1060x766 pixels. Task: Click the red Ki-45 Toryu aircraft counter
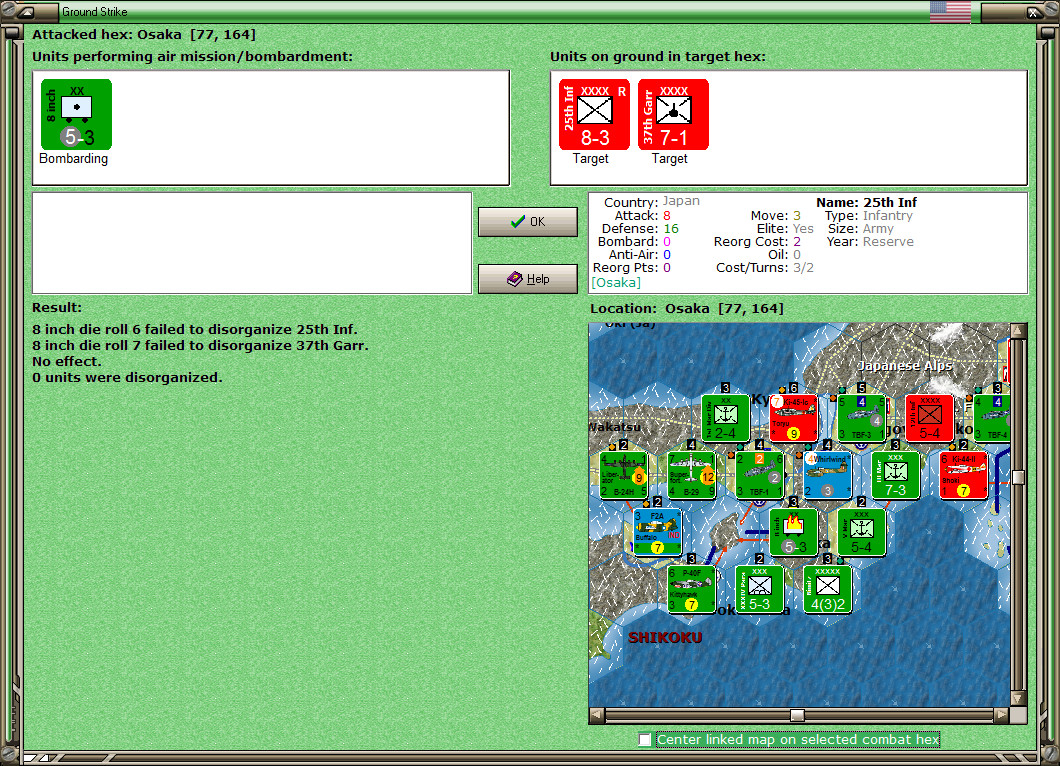tap(794, 418)
